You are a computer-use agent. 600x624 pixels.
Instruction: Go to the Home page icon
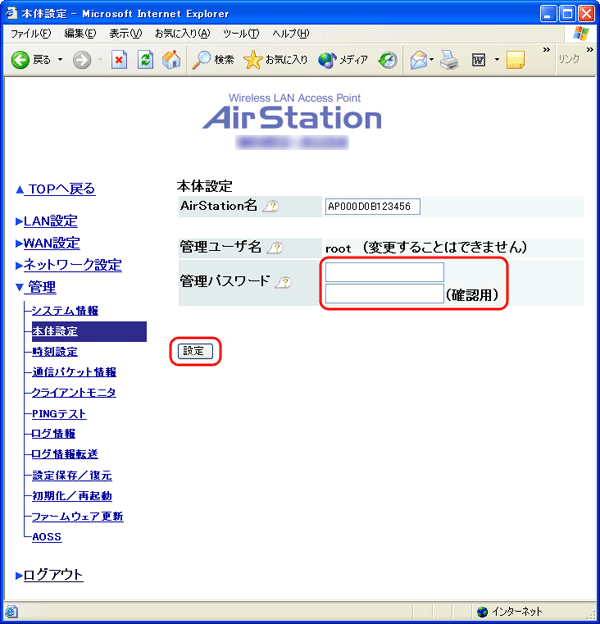click(x=171, y=60)
